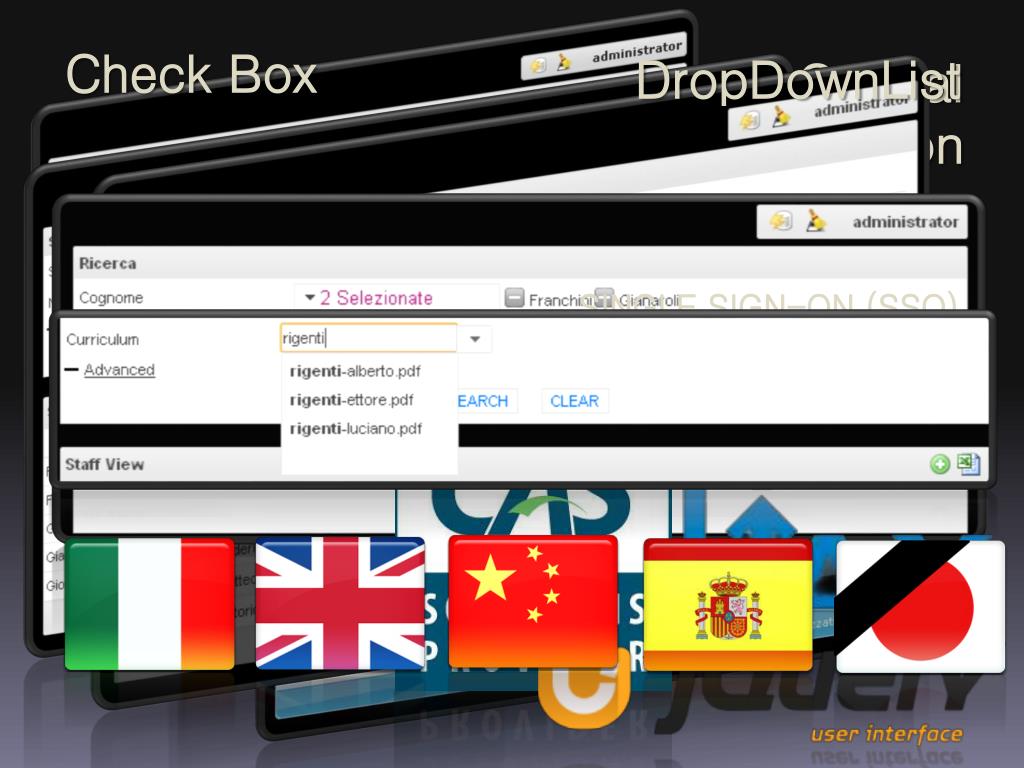Click the Curriculum field label
This screenshot has width=1024, height=768.
[103, 340]
